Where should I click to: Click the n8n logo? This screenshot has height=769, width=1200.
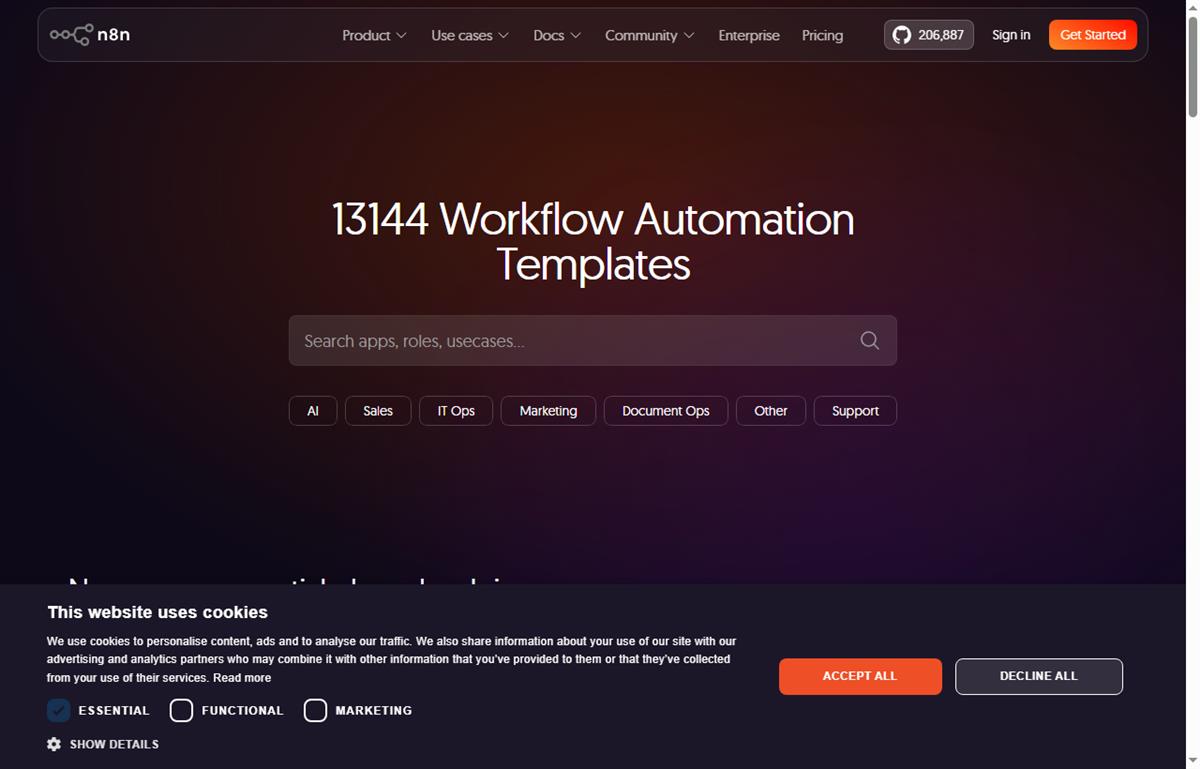[90, 35]
